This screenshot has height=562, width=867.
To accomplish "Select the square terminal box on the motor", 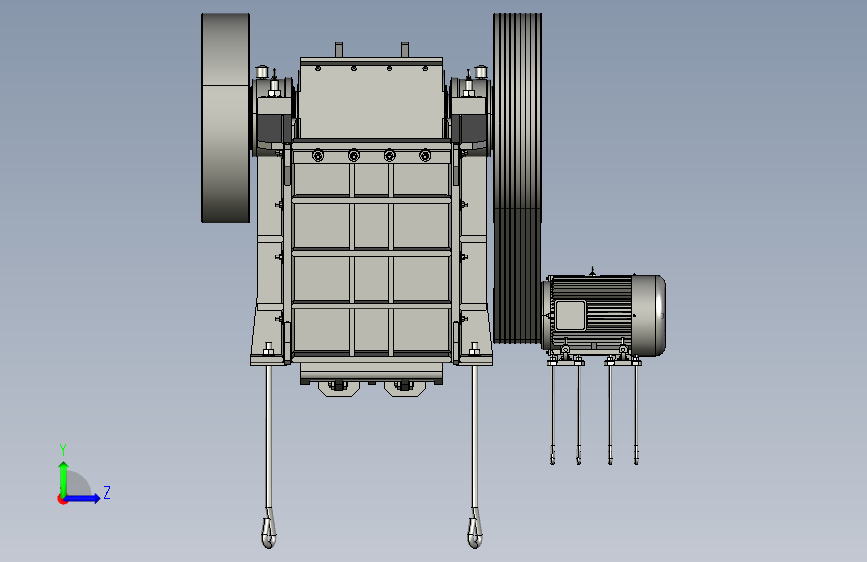I will (x=570, y=315).
